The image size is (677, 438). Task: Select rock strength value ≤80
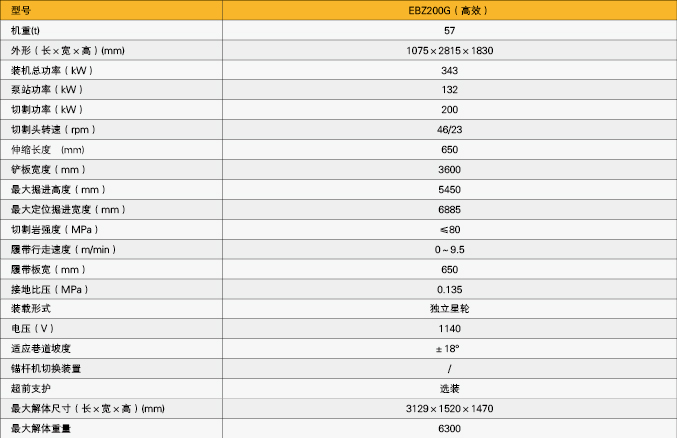[449, 230]
